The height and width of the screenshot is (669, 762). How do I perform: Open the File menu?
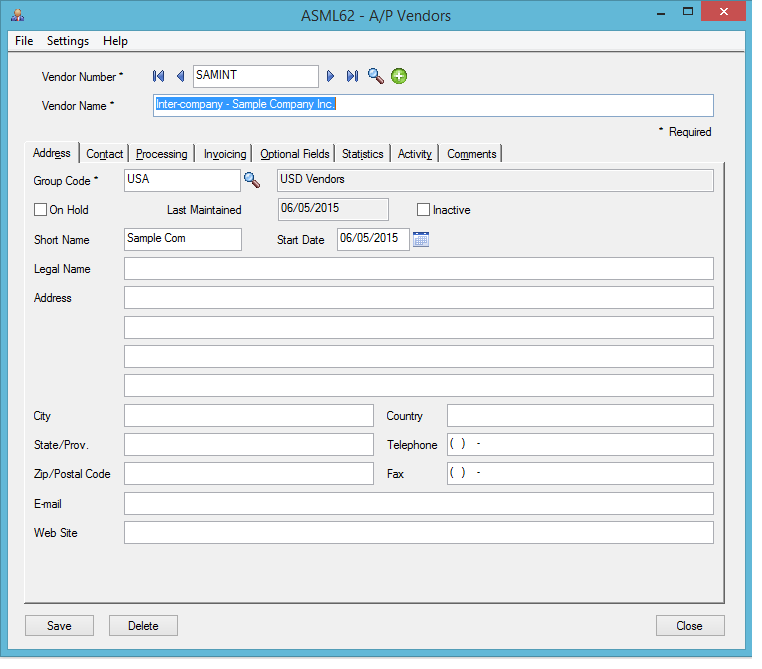coord(24,41)
